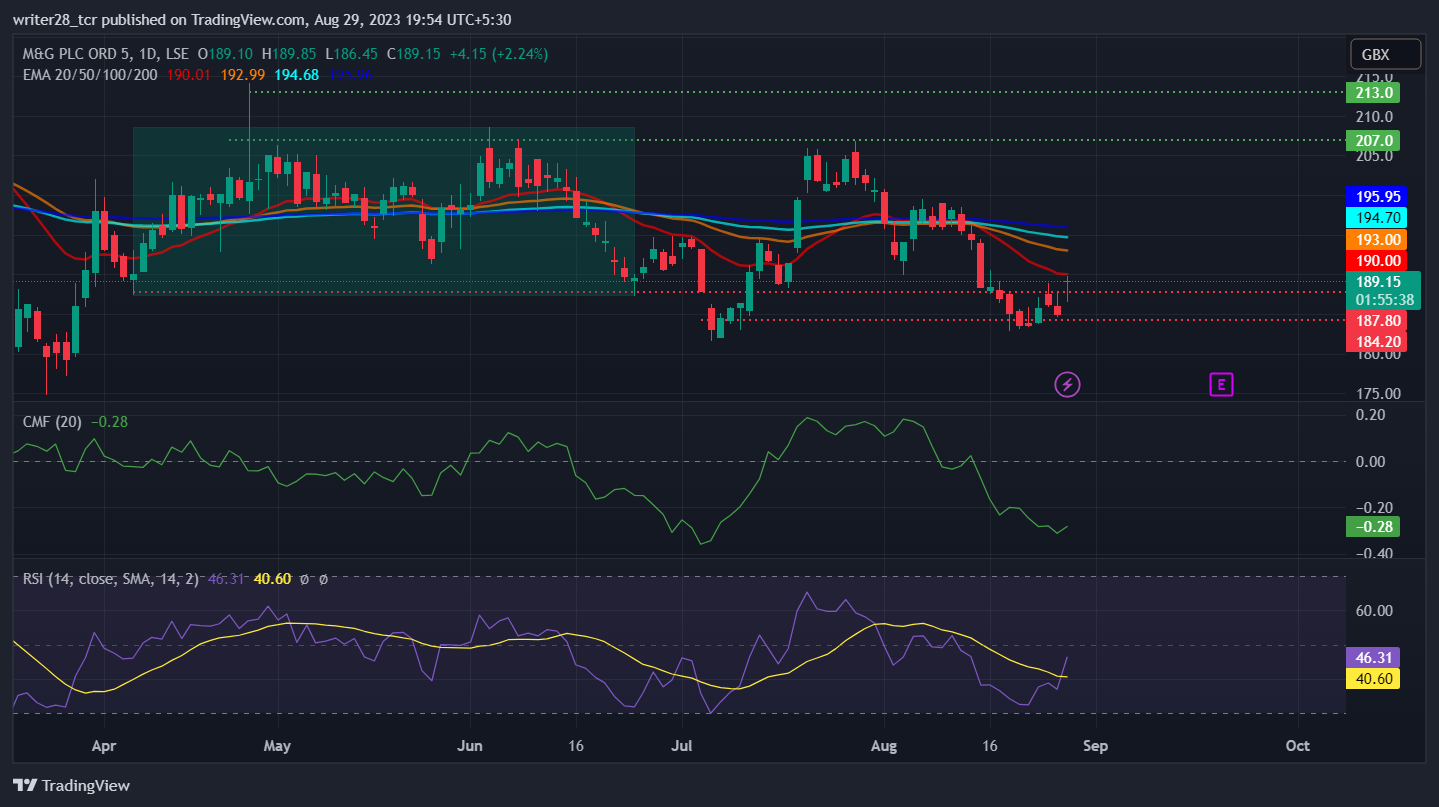Click the 213.0 price label on the axis
The height and width of the screenshot is (807, 1439).
click(1373, 93)
